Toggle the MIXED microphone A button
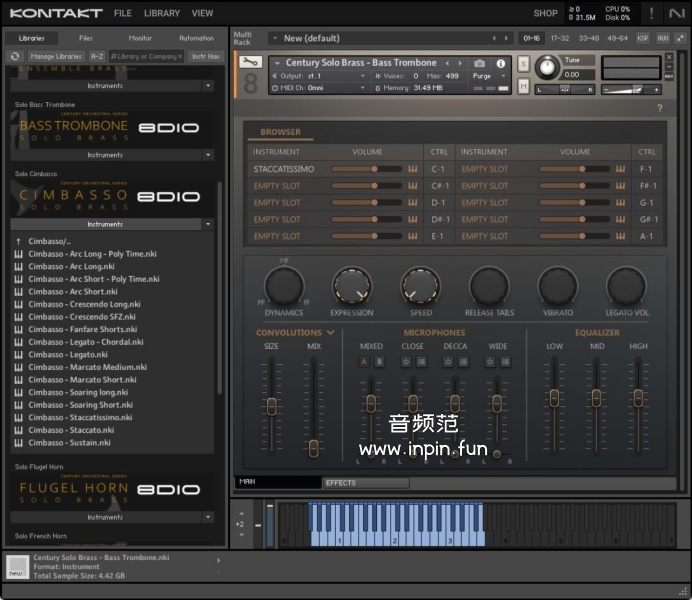The width and height of the screenshot is (692, 600). point(364,361)
